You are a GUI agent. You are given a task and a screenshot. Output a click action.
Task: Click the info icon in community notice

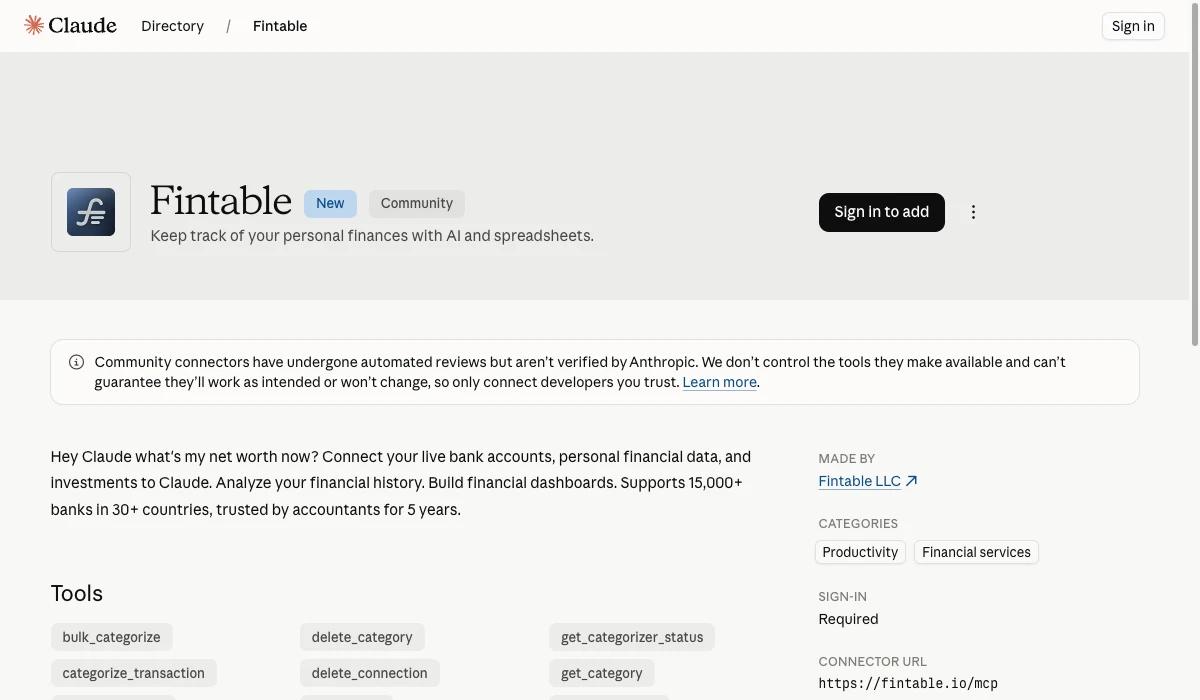76,362
